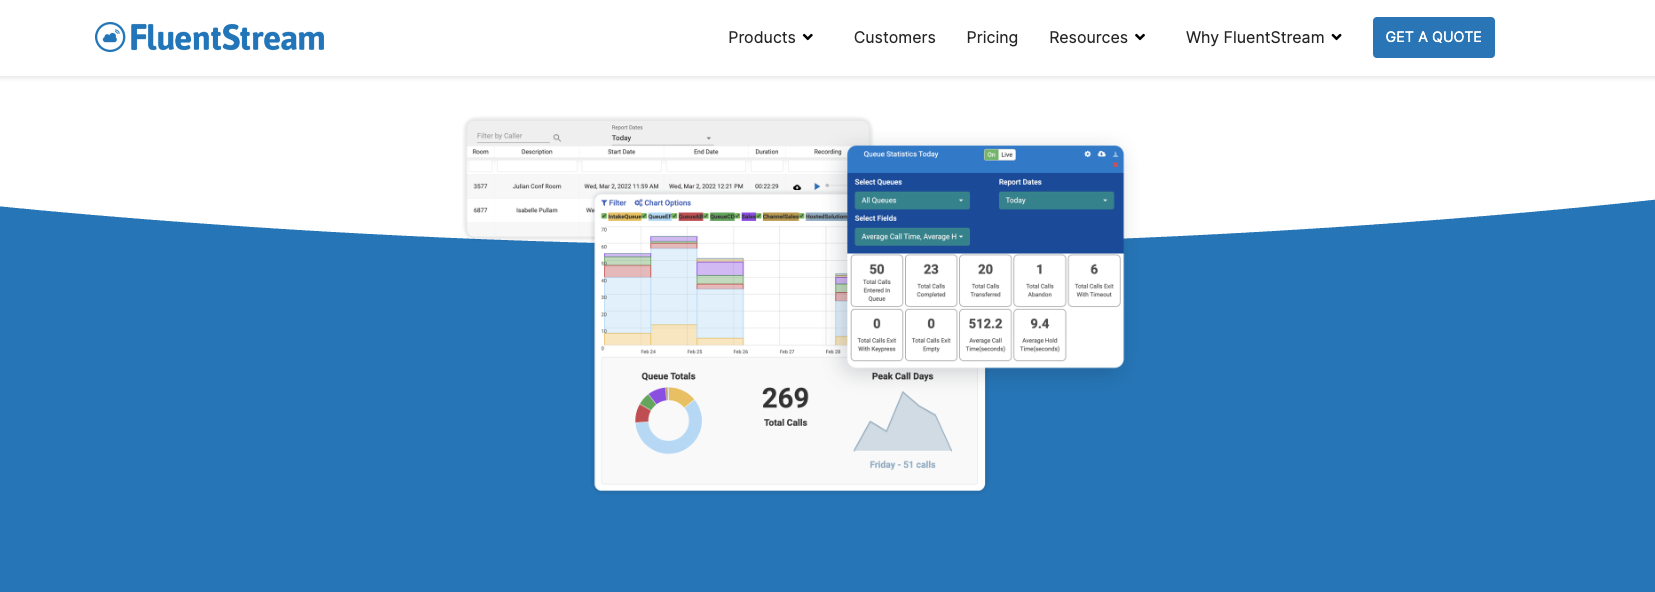The image size is (1655, 592).
Task: Click the Filter by Caller field
Action: coord(512,136)
